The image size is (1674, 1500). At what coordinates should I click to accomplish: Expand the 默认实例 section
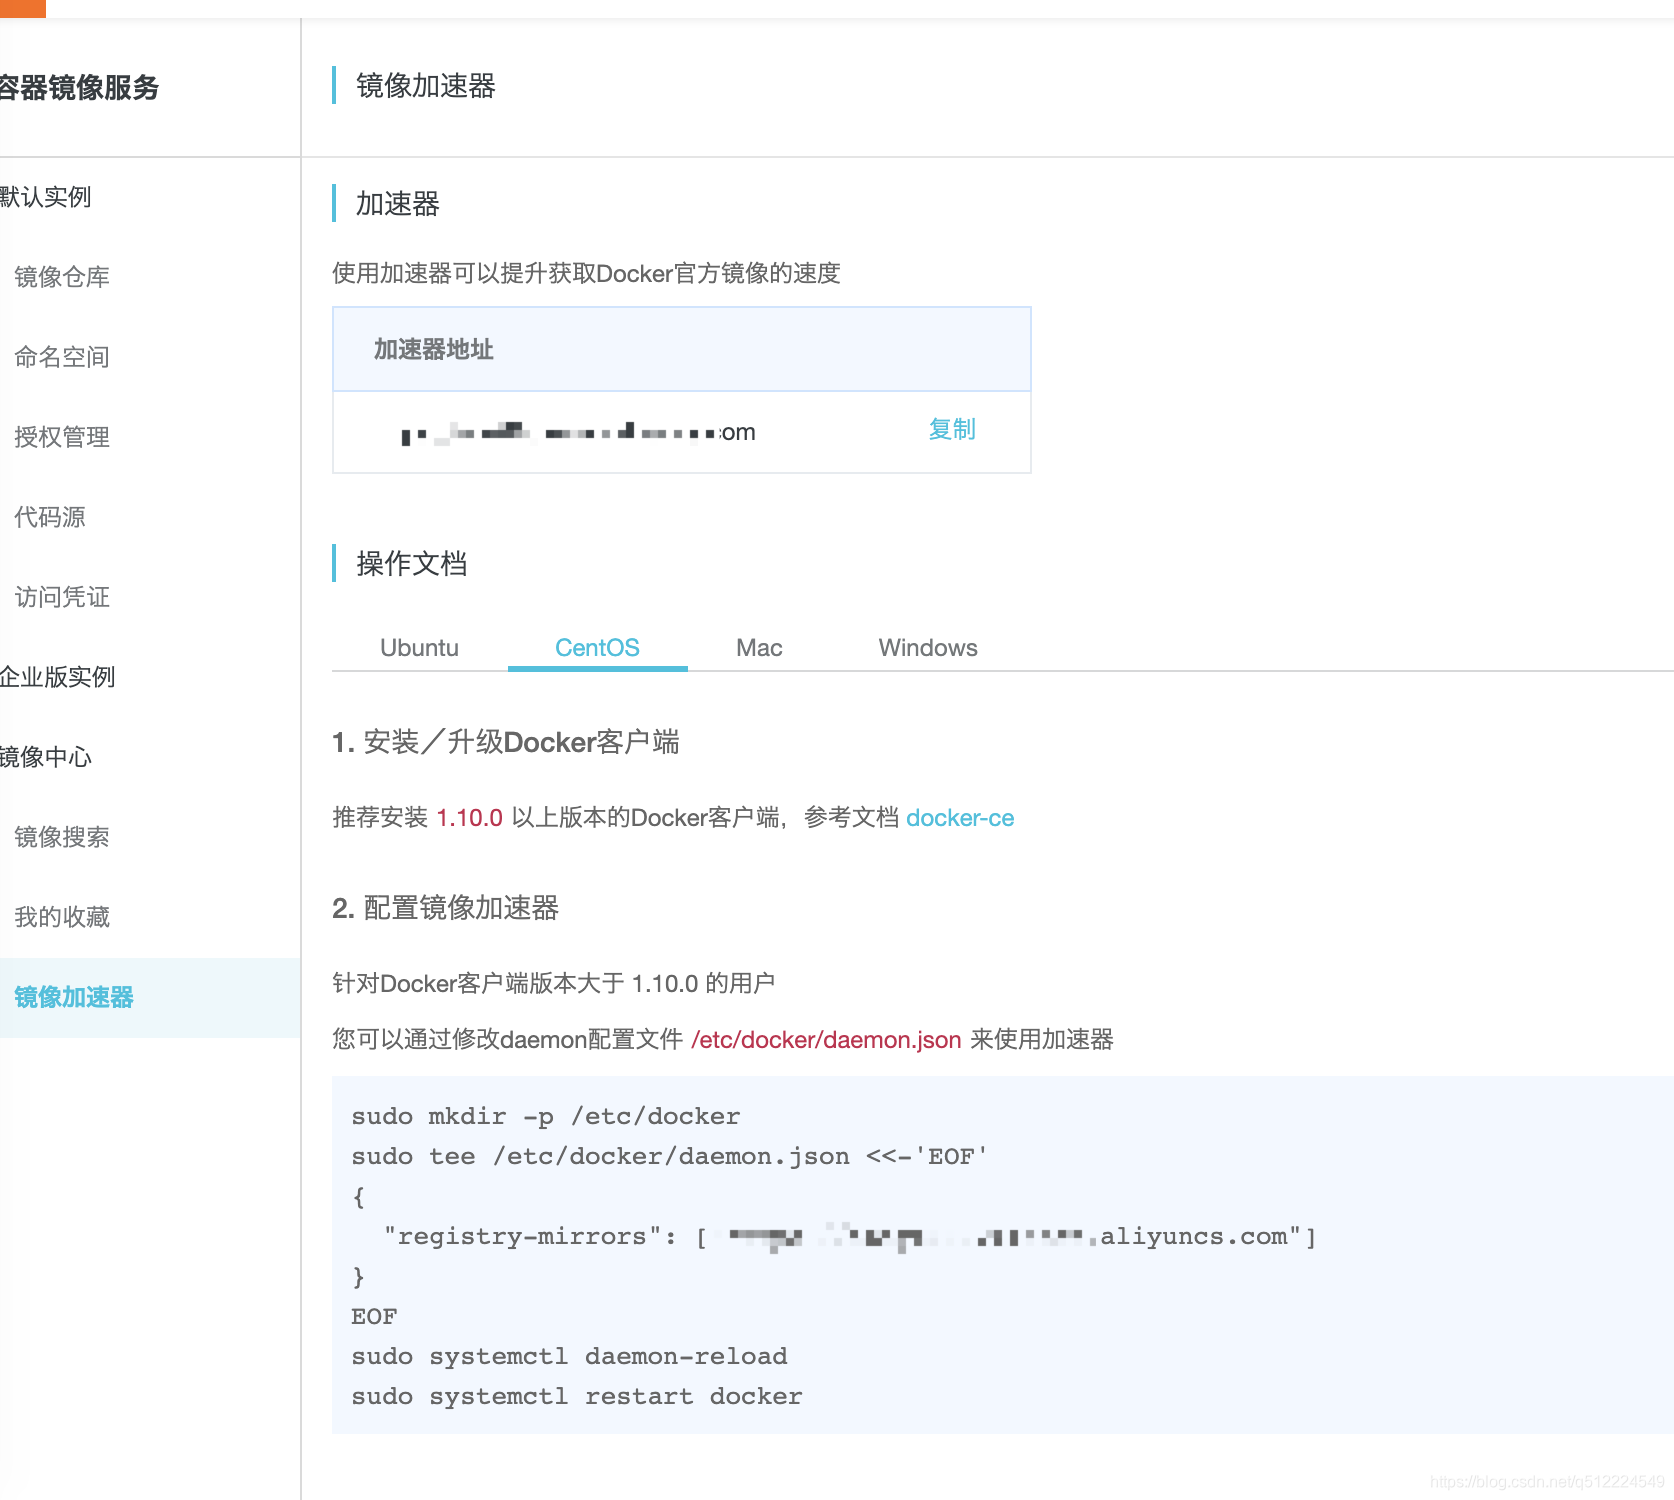pyautogui.click(x=46, y=196)
